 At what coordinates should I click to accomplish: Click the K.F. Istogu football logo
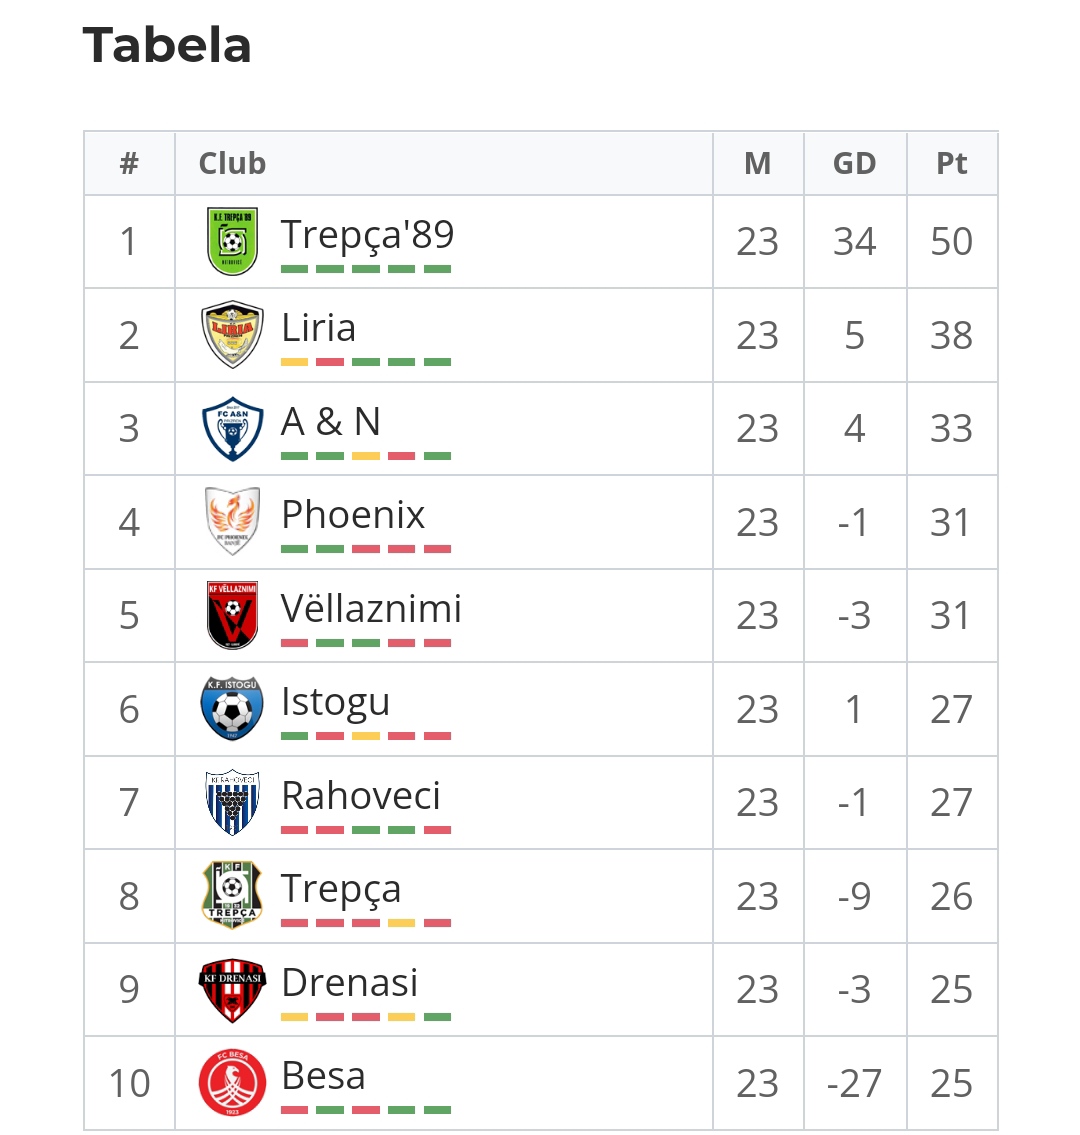(x=232, y=709)
